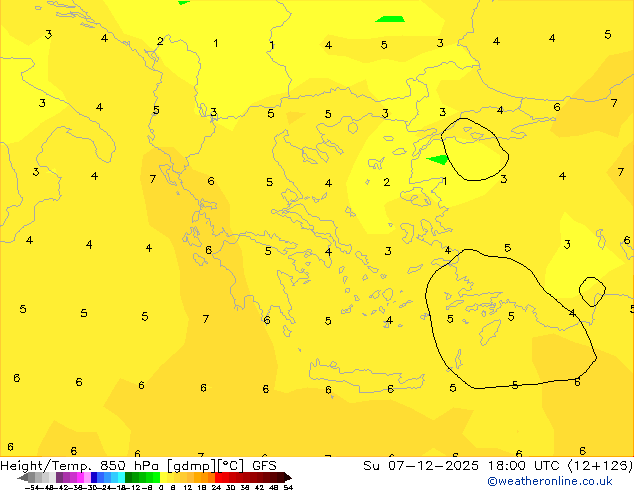Click the 'Height/Temp. 850 hPa' map title
This screenshot has width=634, height=490.
tap(81, 466)
